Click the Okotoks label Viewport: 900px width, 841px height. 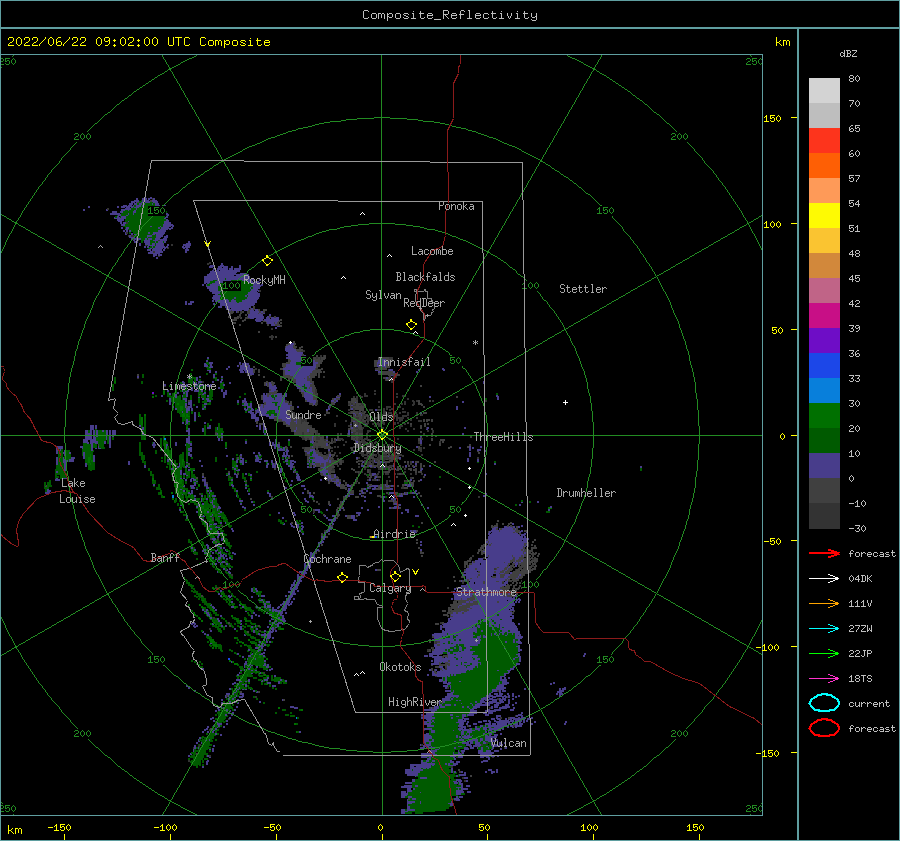(400, 667)
